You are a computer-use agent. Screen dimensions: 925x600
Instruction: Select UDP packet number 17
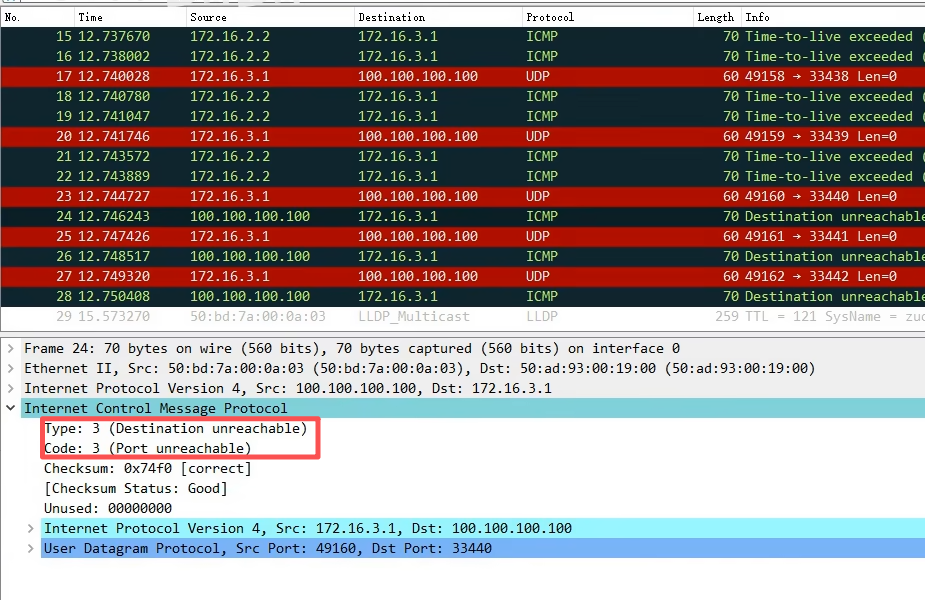coord(400,76)
